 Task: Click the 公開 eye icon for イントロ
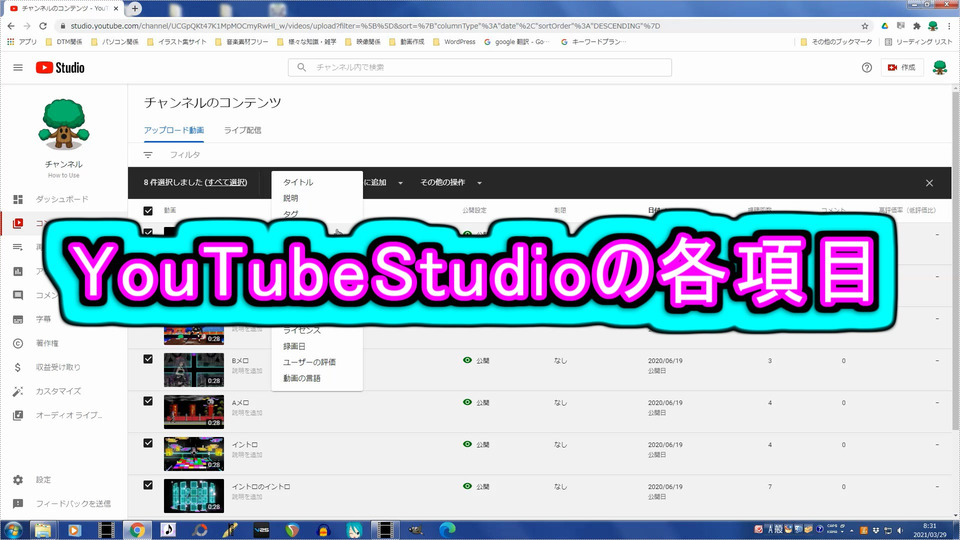pos(467,444)
